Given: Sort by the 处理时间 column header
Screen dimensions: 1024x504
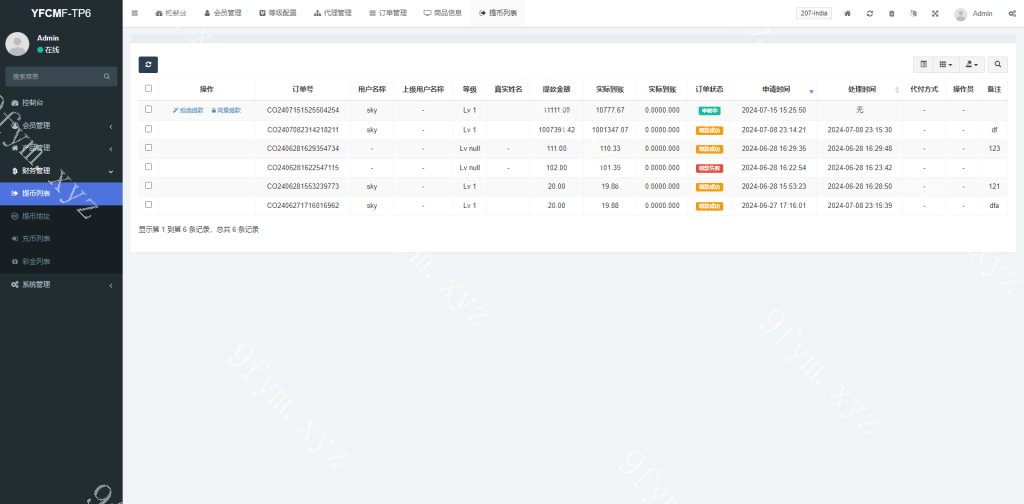Looking at the screenshot, I should point(859,89).
